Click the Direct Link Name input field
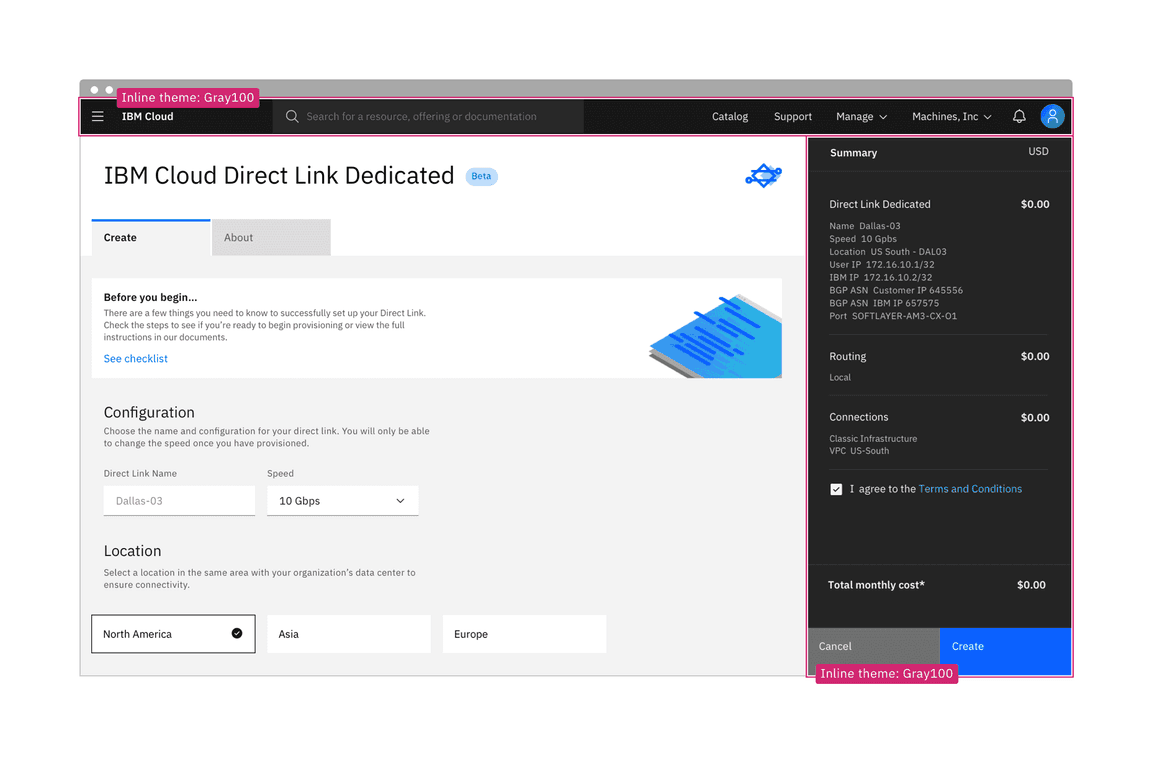This screenshot has height=767, width=1152. click(x=178, y=500)
